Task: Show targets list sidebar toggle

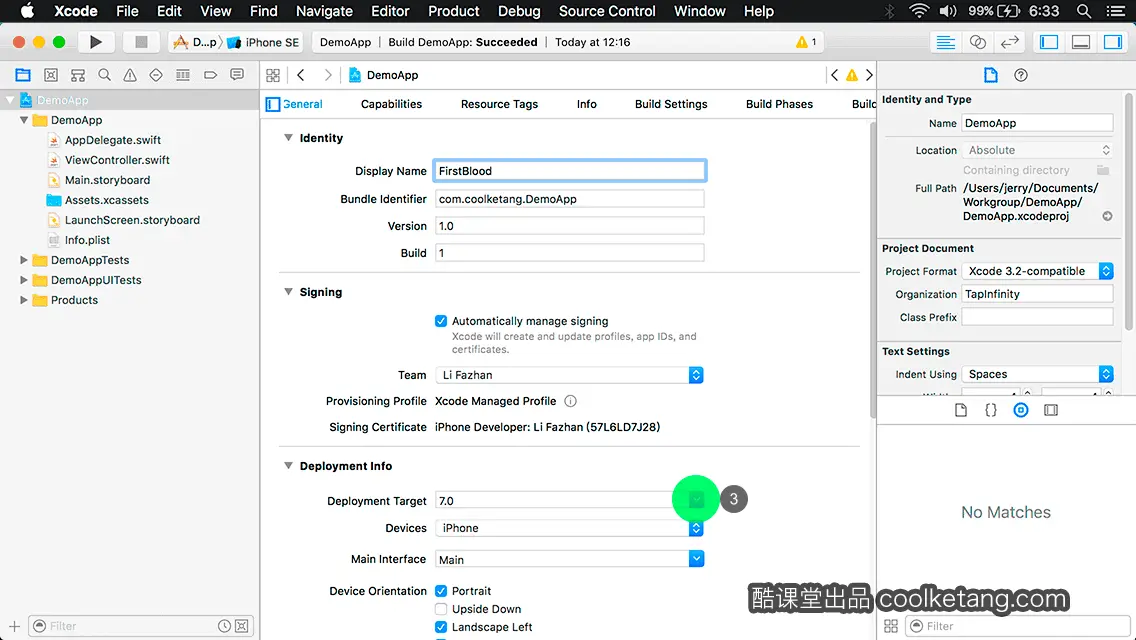Action: 272,104
